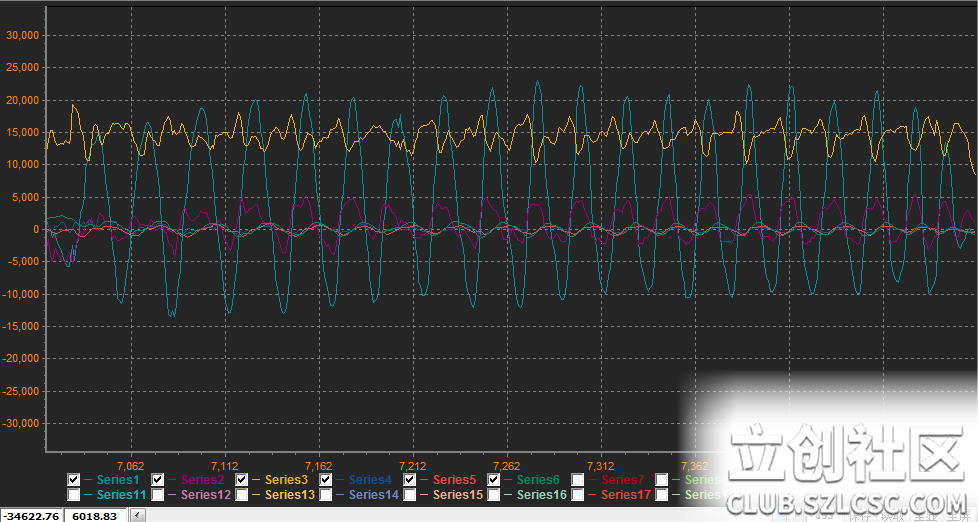The width and height of the screenshot is (978, 522).
Task: Click the Series3 legend label
Action: pyautogui.click(x=286, y=480)
